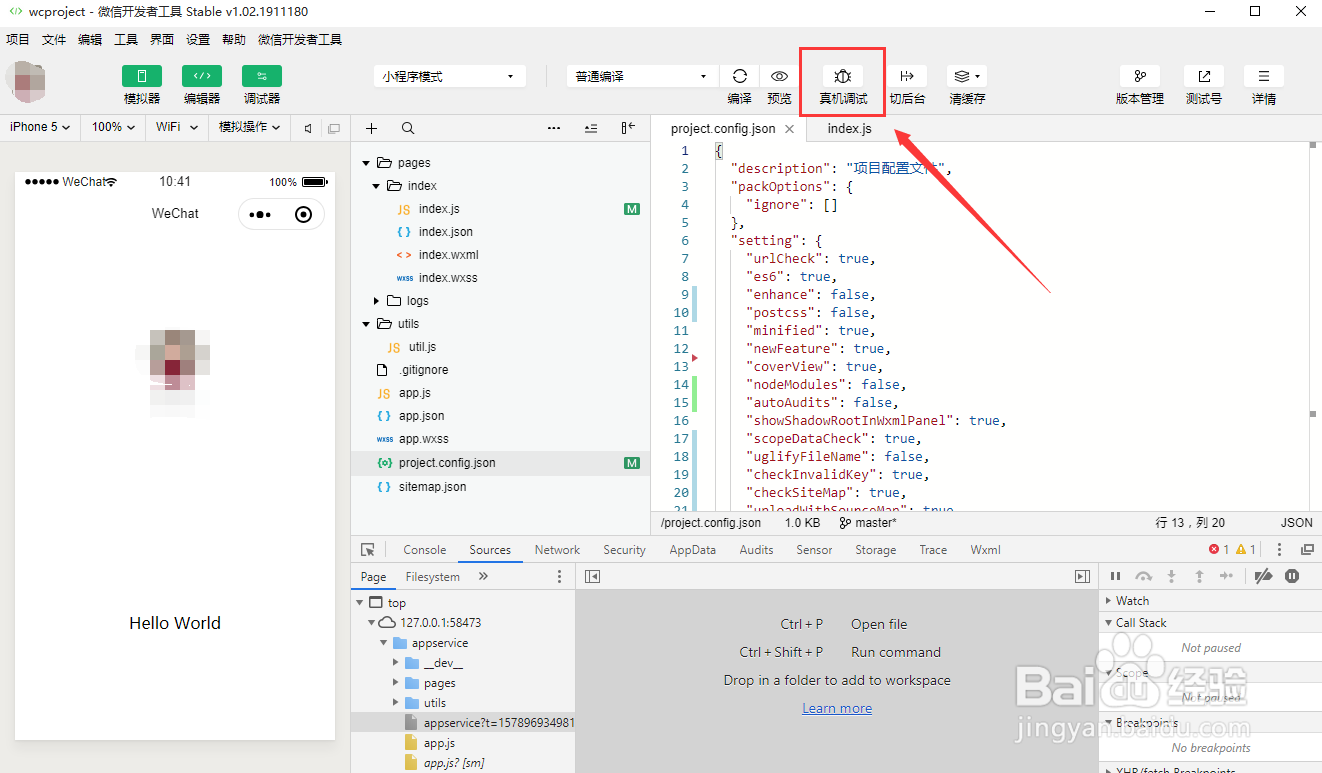The width and height of the screenshot is (1322, 773).
Task: Click the JSON language mode indicator
Action: pos(1297,523)
